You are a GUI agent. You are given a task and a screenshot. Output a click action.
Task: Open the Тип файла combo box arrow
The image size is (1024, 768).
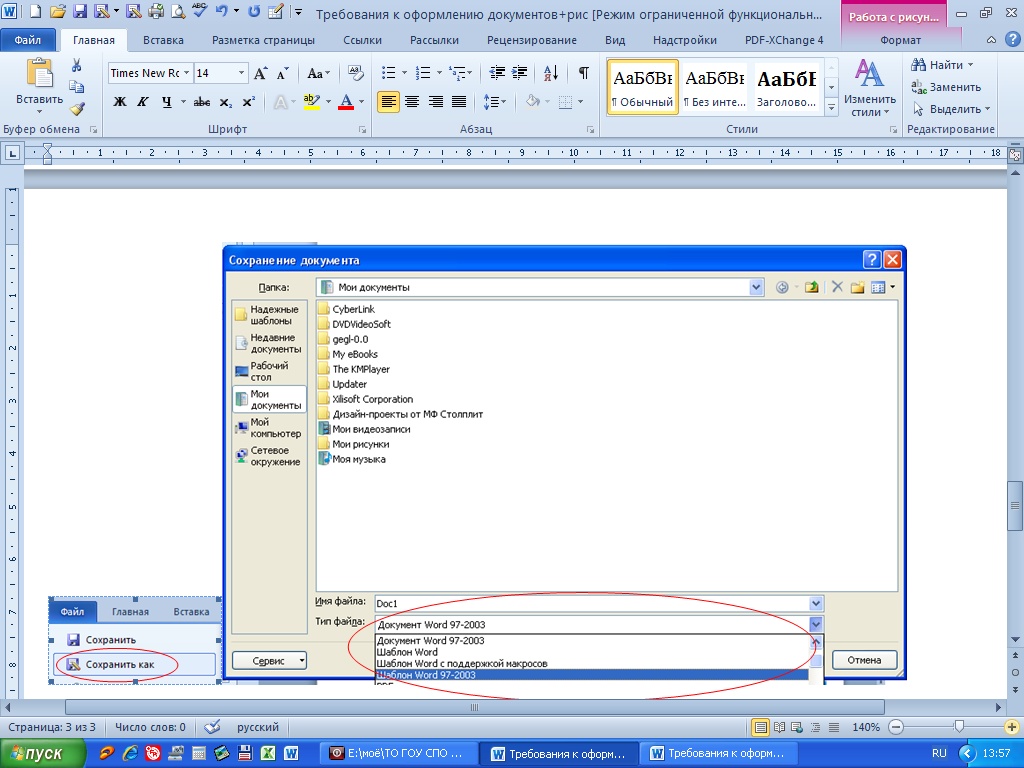pyautogui.click(x=816, y=624)
